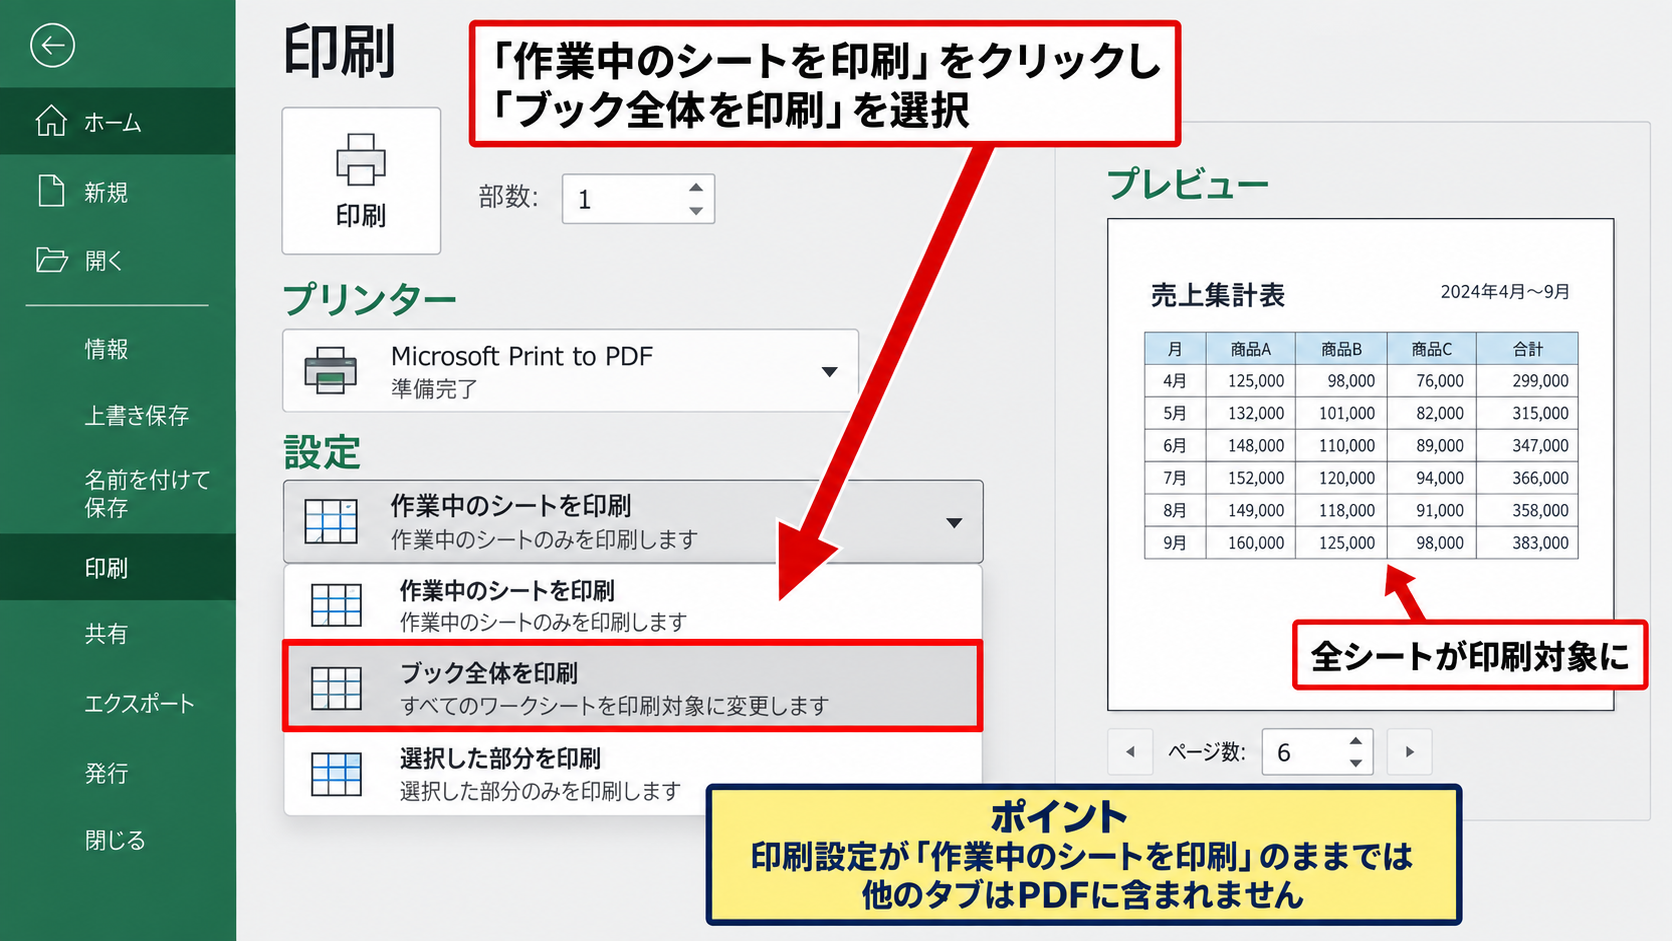Click the new document page icon
Screen dimensions: 1672x941
pyautogui.click(x=51, y=190)
